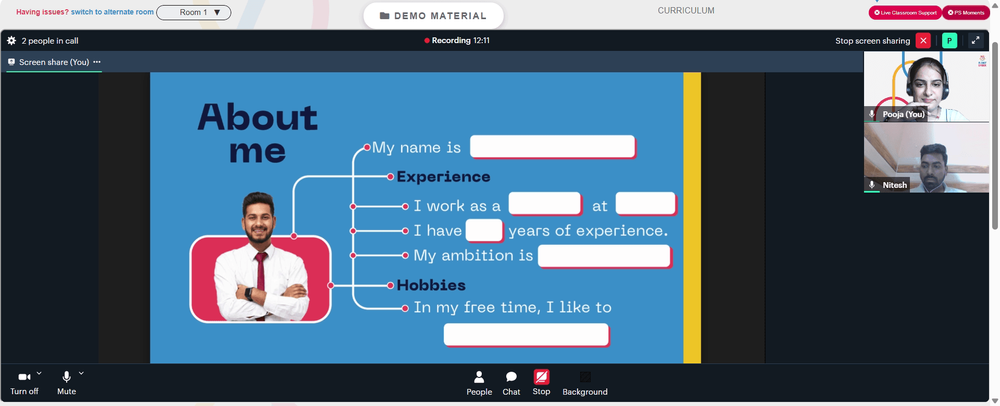The height and width of the screenshot is (406, 1000).
Task: Click red X to stop screen sharing
Action: 923,41
